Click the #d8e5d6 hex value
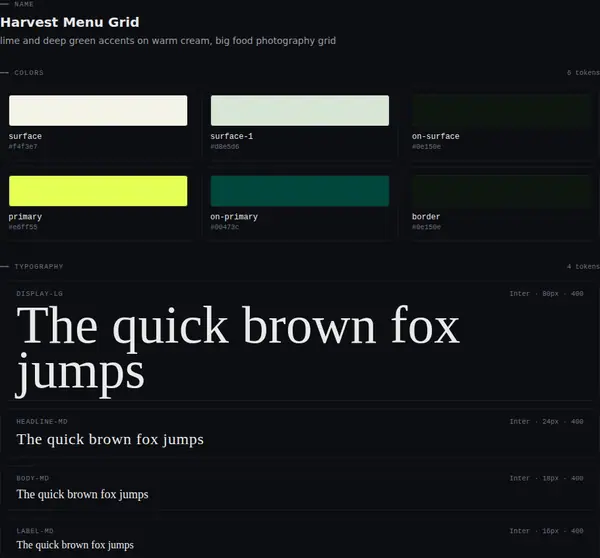Screen dimensions: 600x558 225,147
